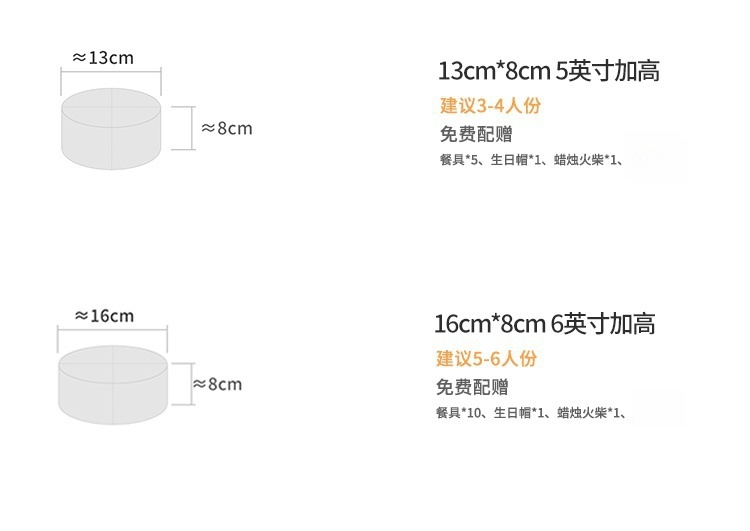Select 生日帽*1 in the 5-inch gift list
Screen dimensions: 750x531
[x=520, y=159]
